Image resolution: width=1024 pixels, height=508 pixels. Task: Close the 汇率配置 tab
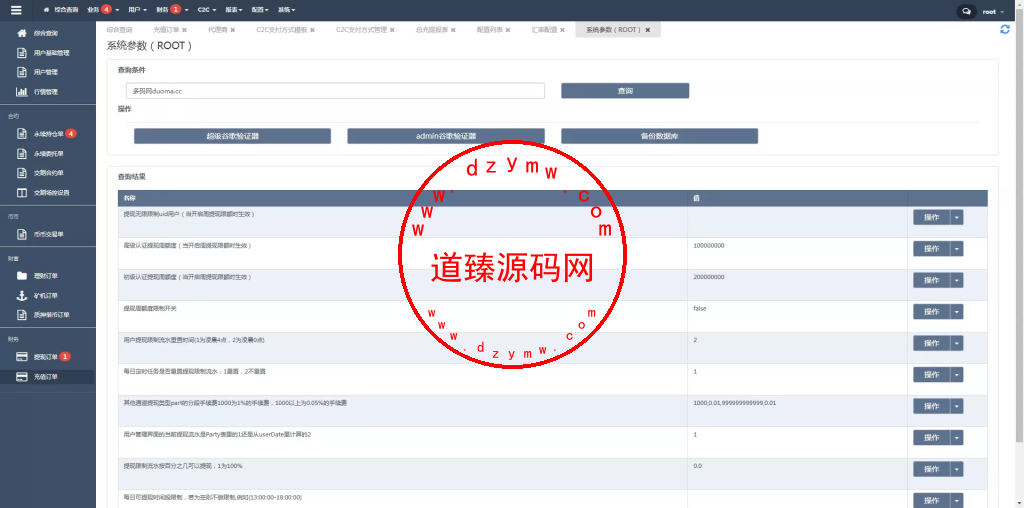coord(562,30)
